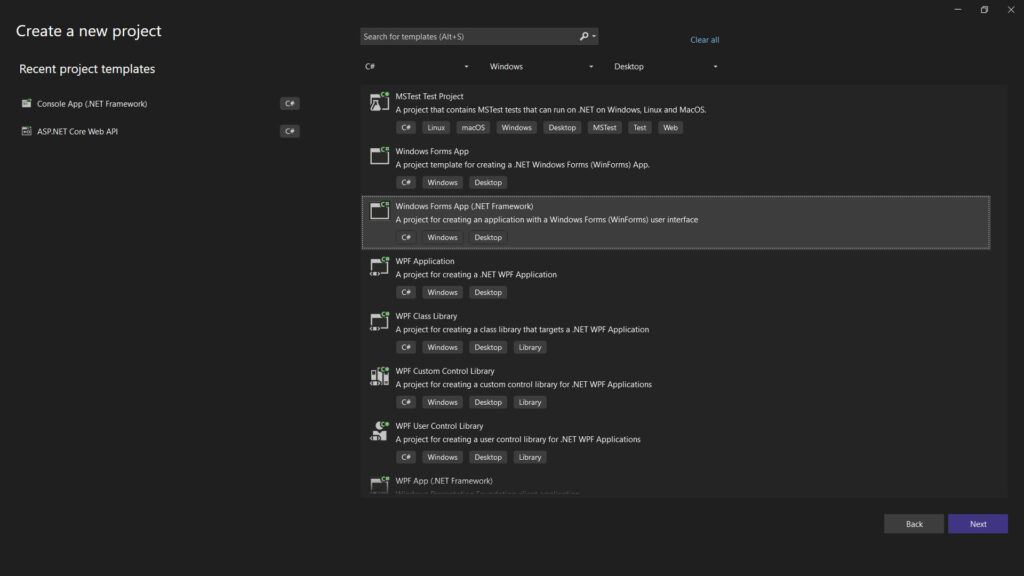Click the Next button

click(978, 524)
